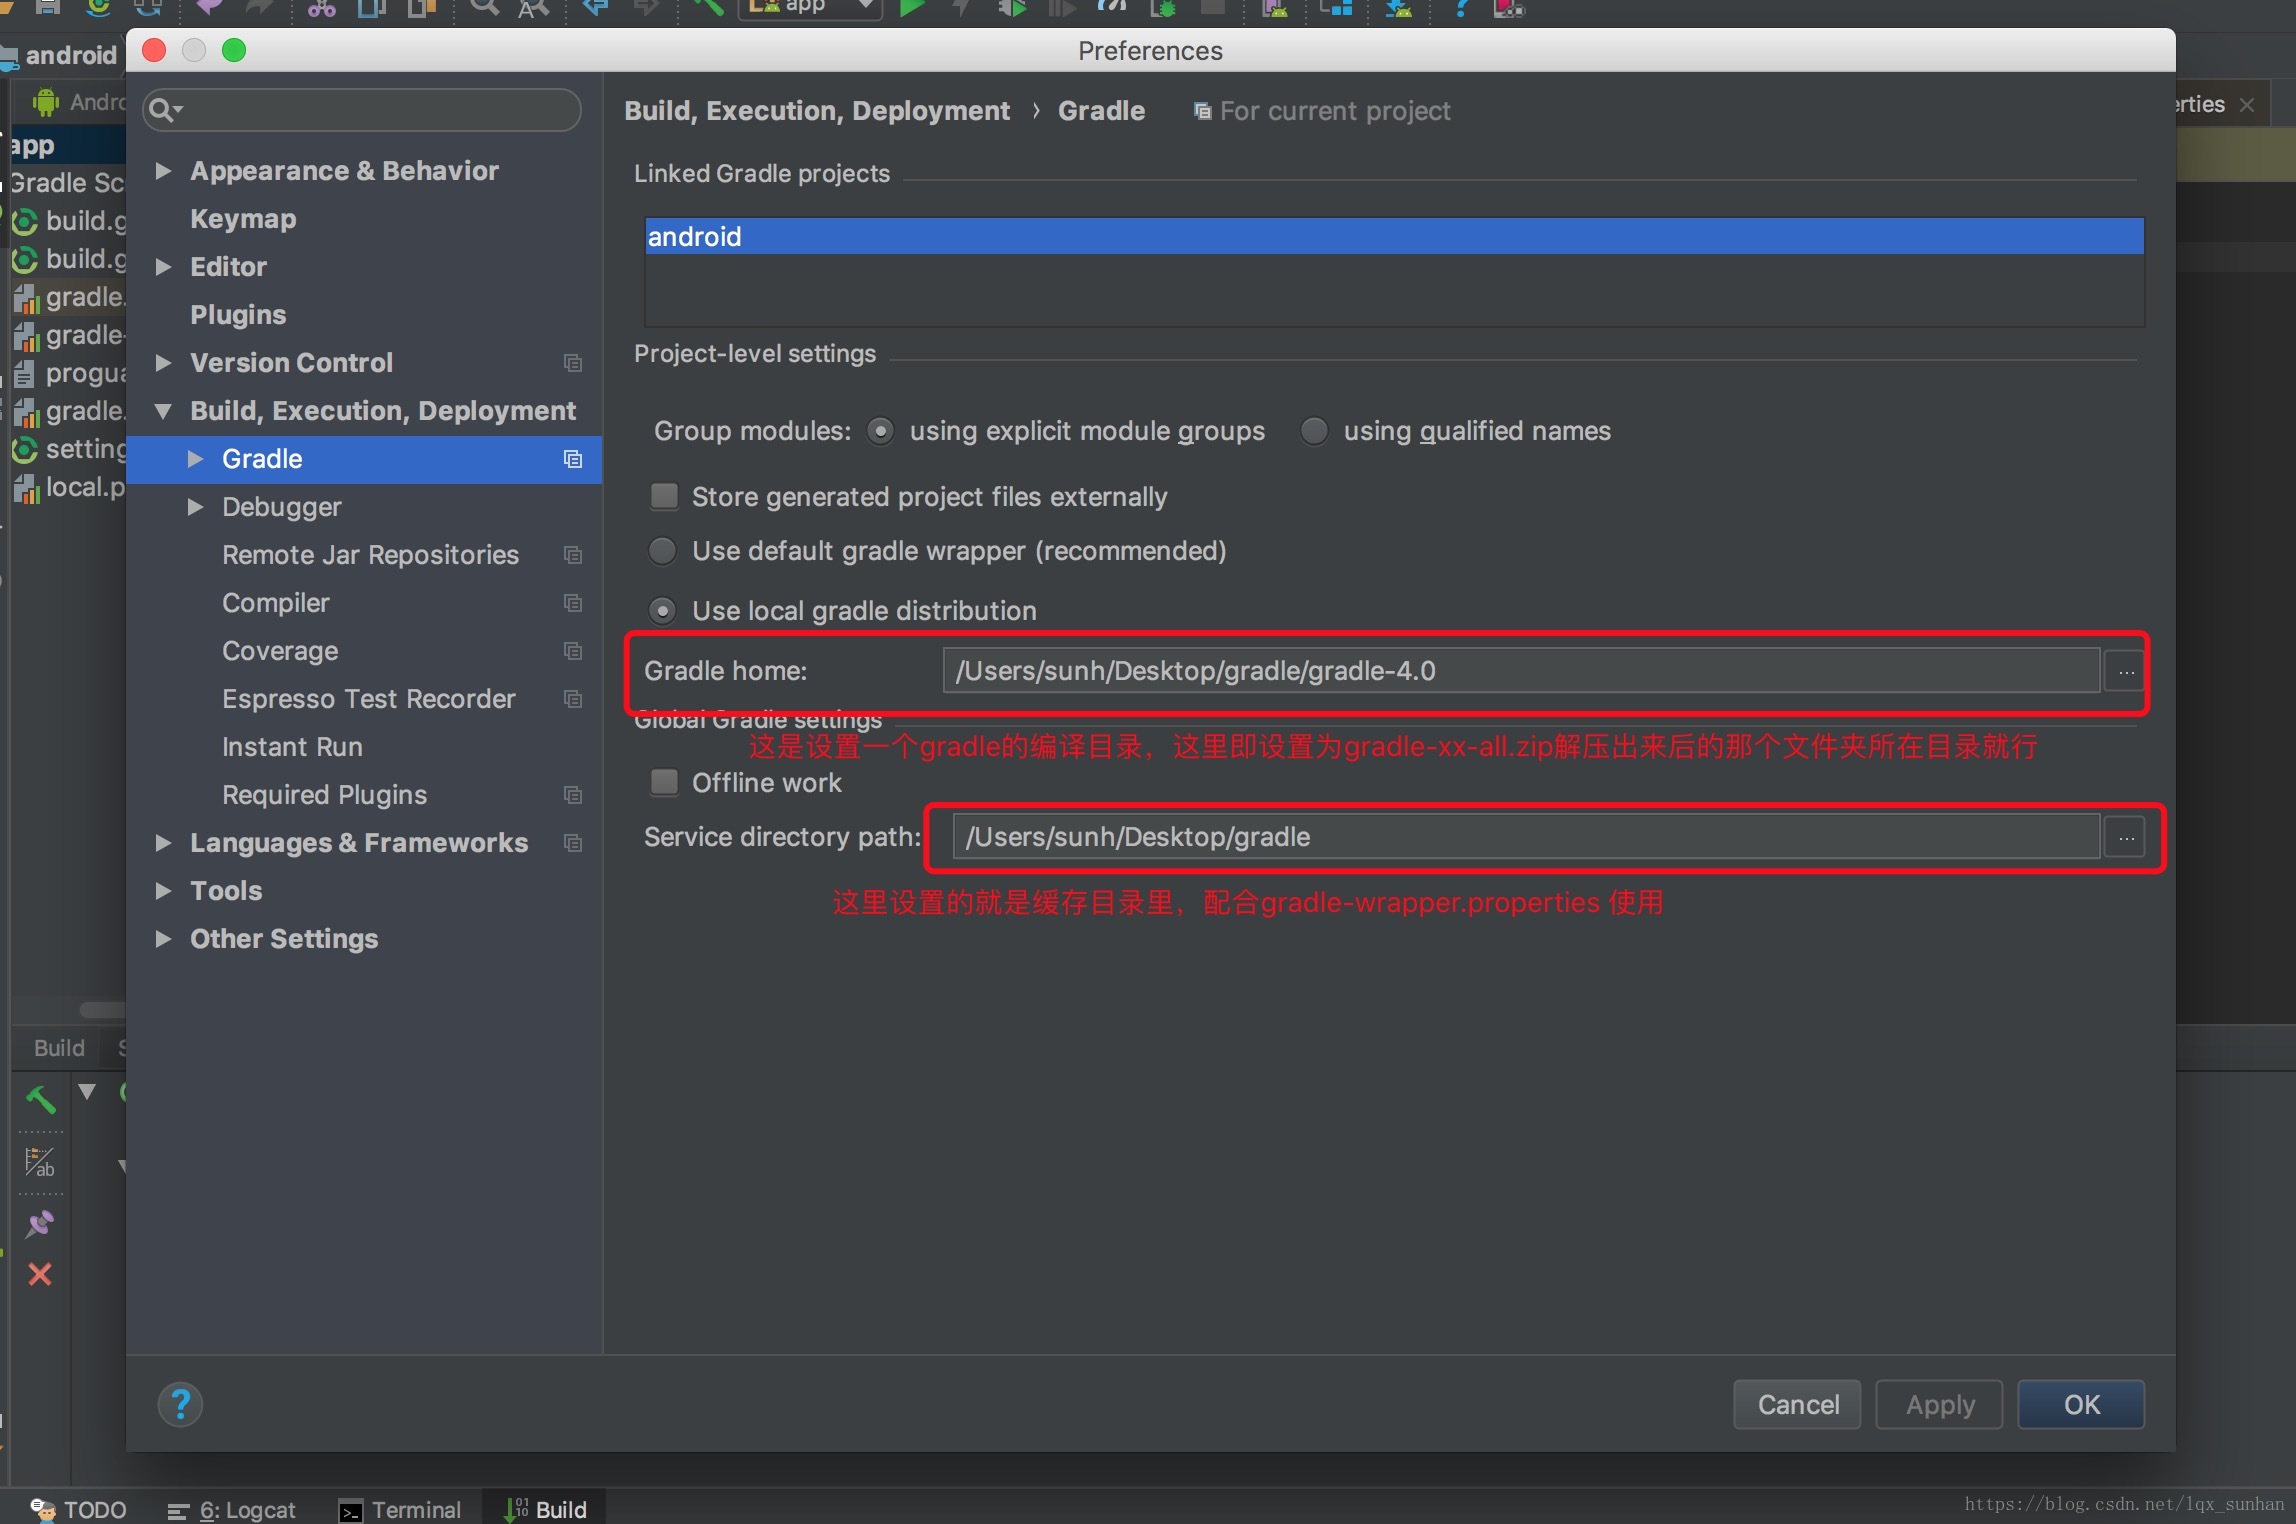
Task: Click Build, Execution, Deployment breadcrumb
Action: coord(817,111)
